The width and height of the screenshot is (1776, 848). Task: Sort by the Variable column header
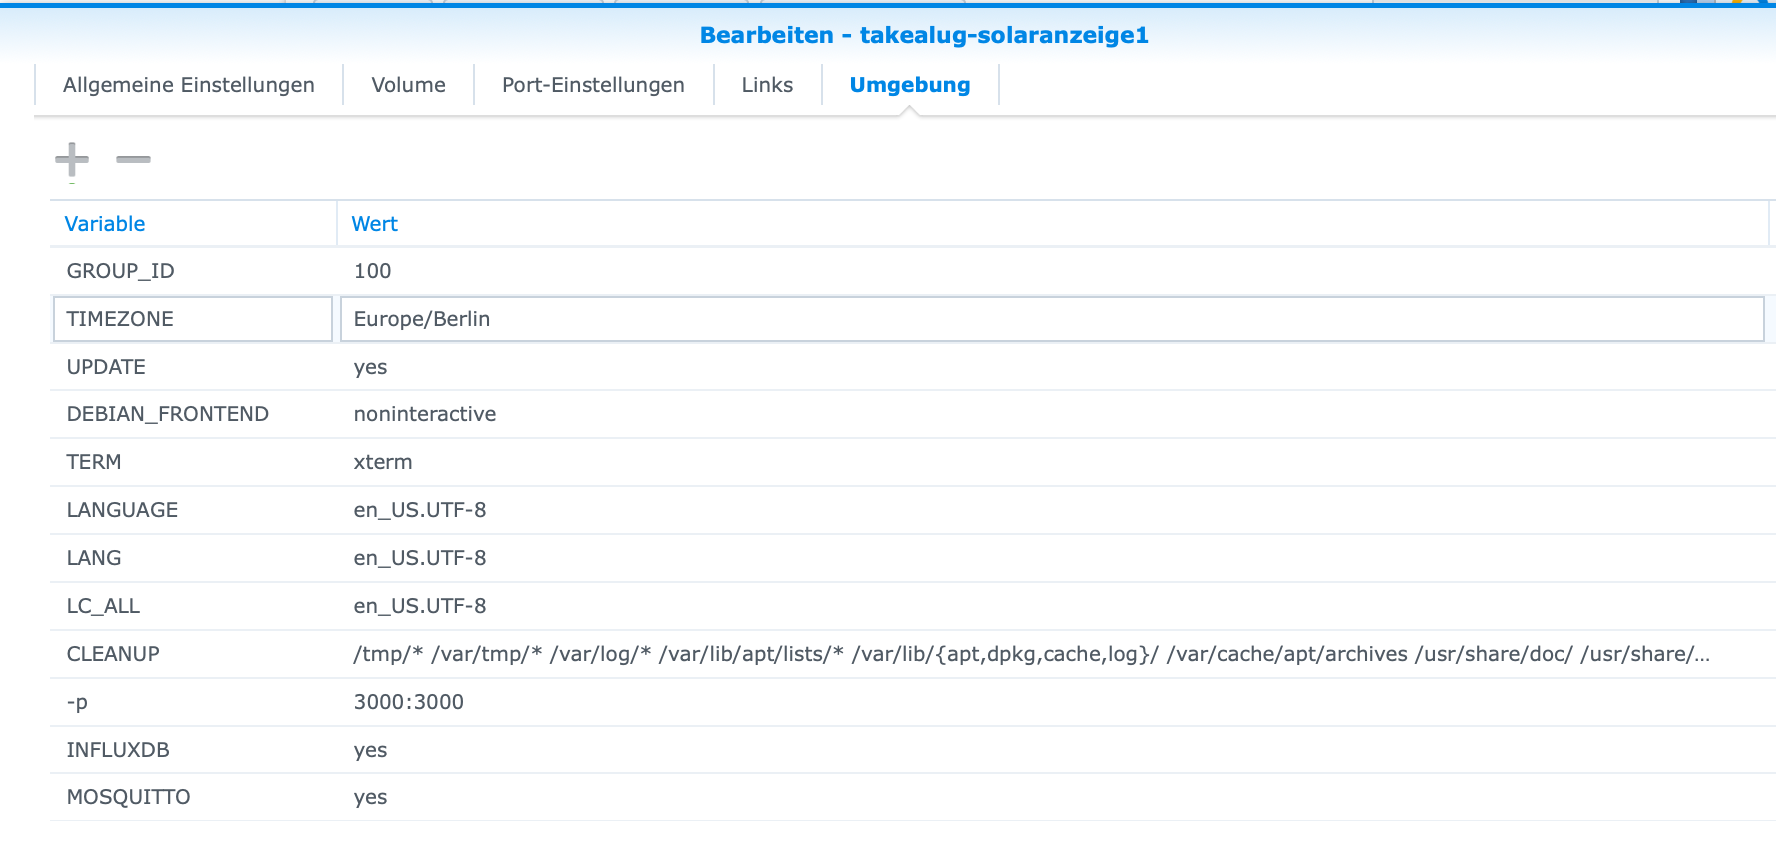[x=105, y=224]
